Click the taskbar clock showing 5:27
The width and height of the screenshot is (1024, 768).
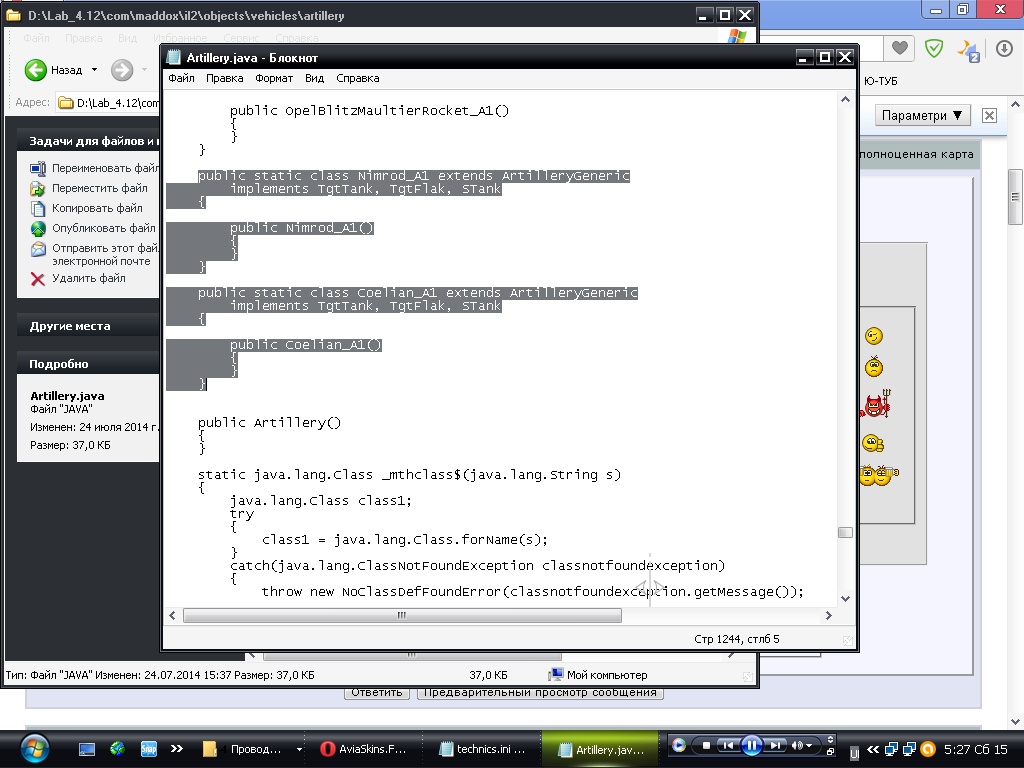tap(976, 749)
